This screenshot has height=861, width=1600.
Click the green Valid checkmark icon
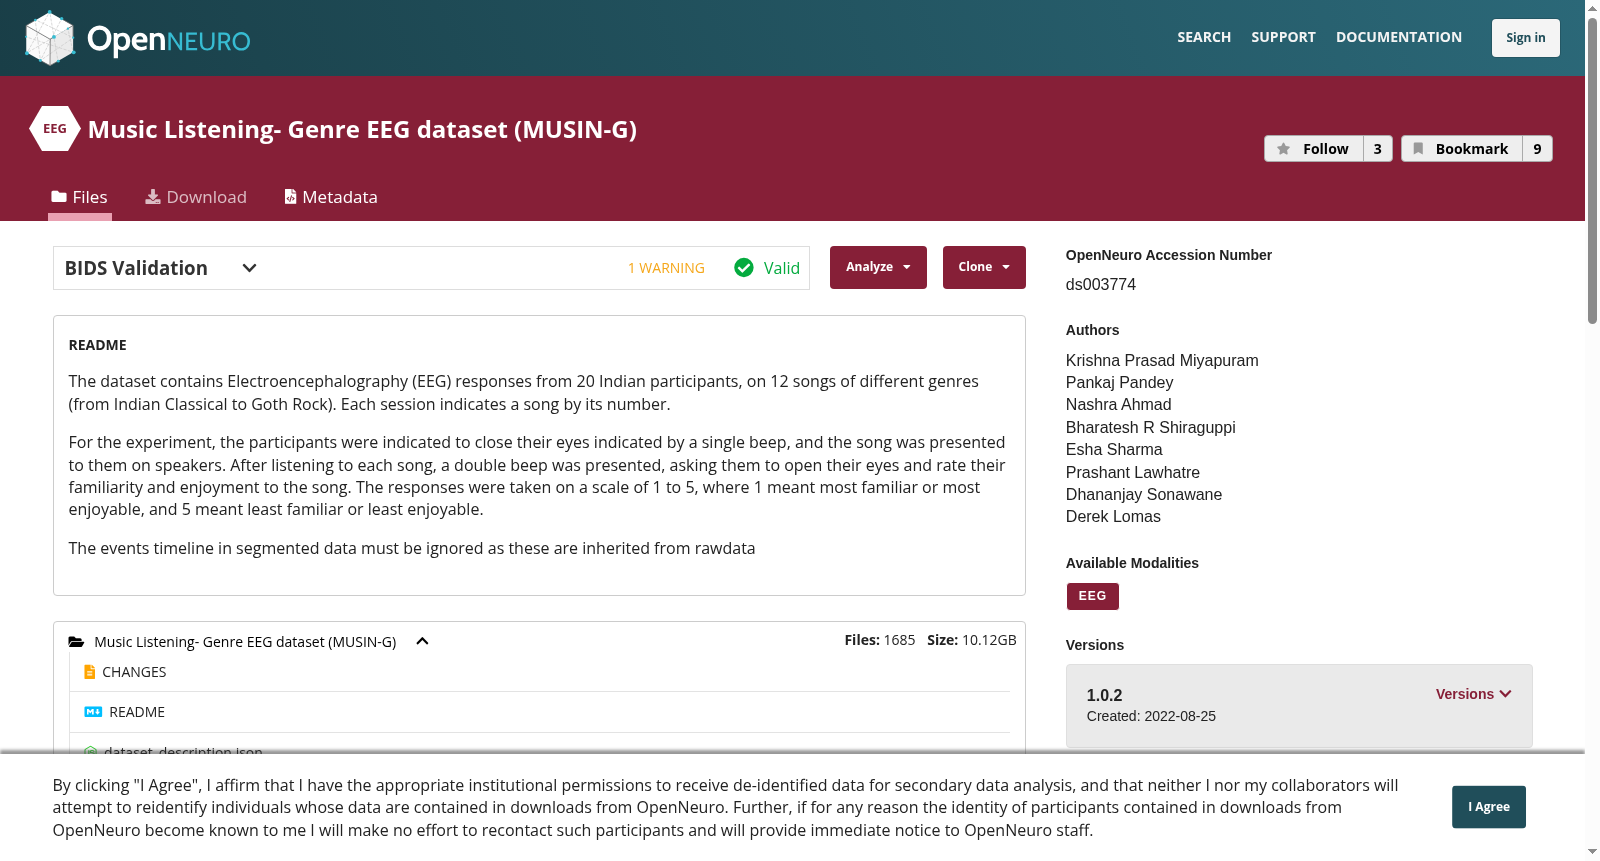[744, 268]
